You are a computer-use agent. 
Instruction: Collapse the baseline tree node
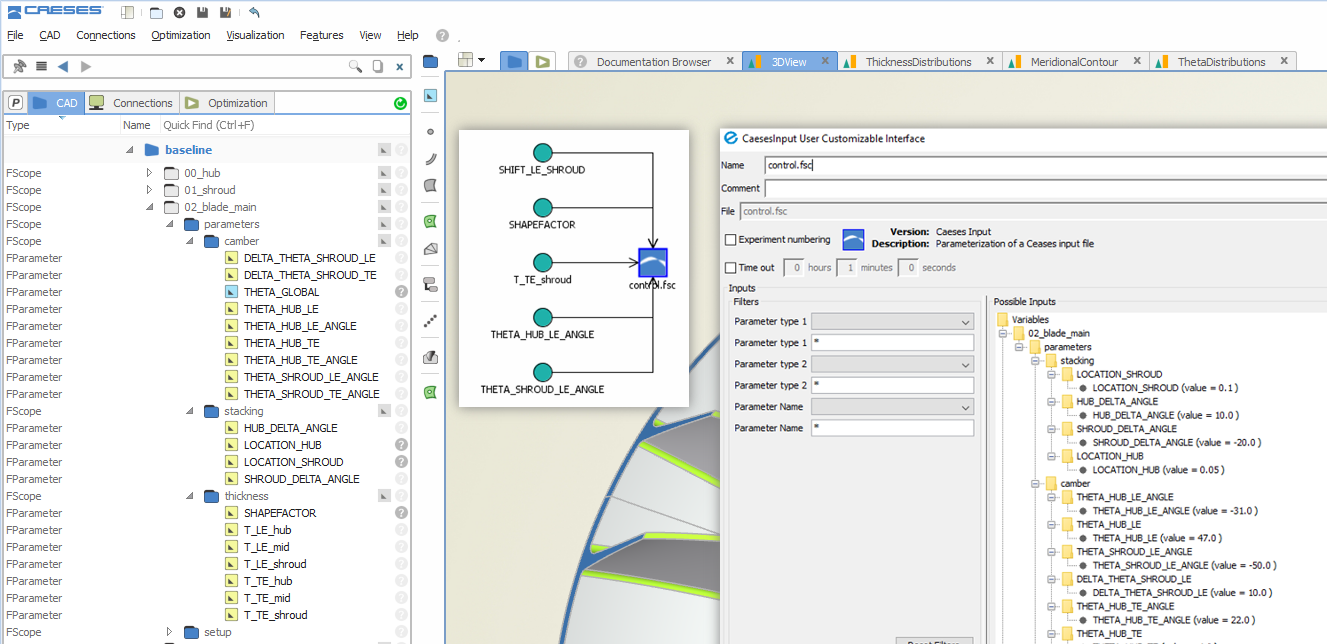click(x=130, y=150)
